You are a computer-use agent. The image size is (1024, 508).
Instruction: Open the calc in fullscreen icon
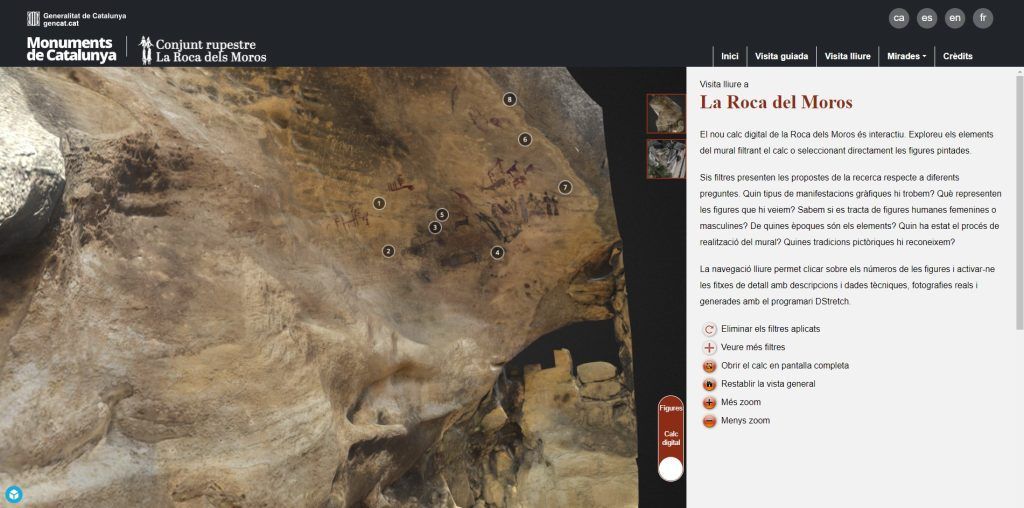tap(710, 366)
